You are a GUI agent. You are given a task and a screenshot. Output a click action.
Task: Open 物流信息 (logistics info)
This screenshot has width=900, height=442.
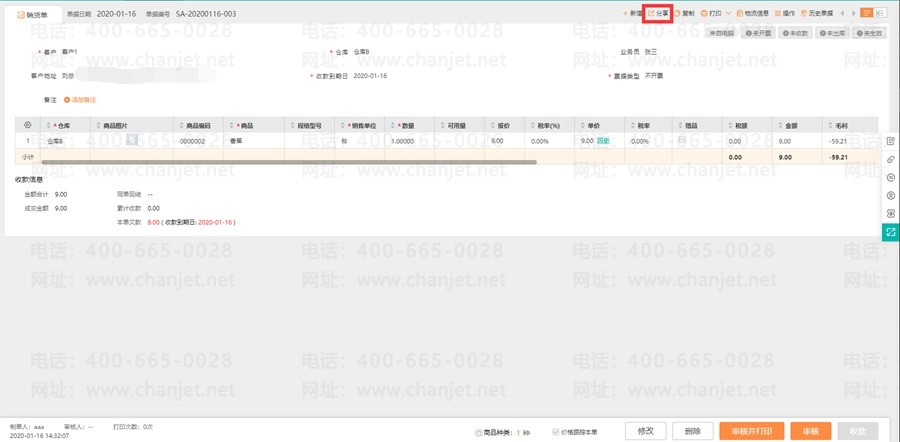pyautogui.click(x=752, y=13)
